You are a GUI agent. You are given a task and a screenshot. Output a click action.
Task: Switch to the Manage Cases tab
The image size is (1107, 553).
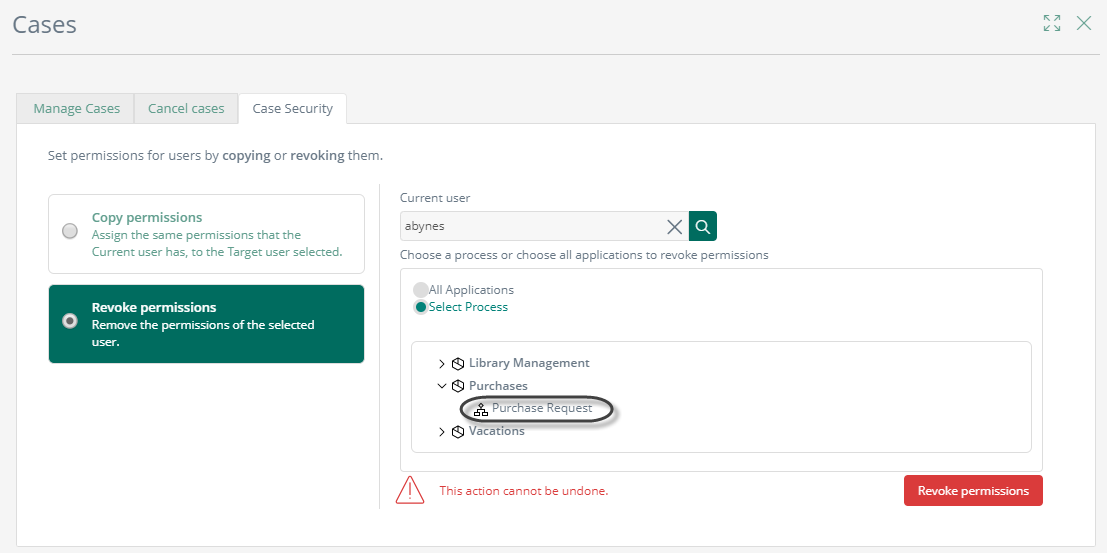[76, 109]
